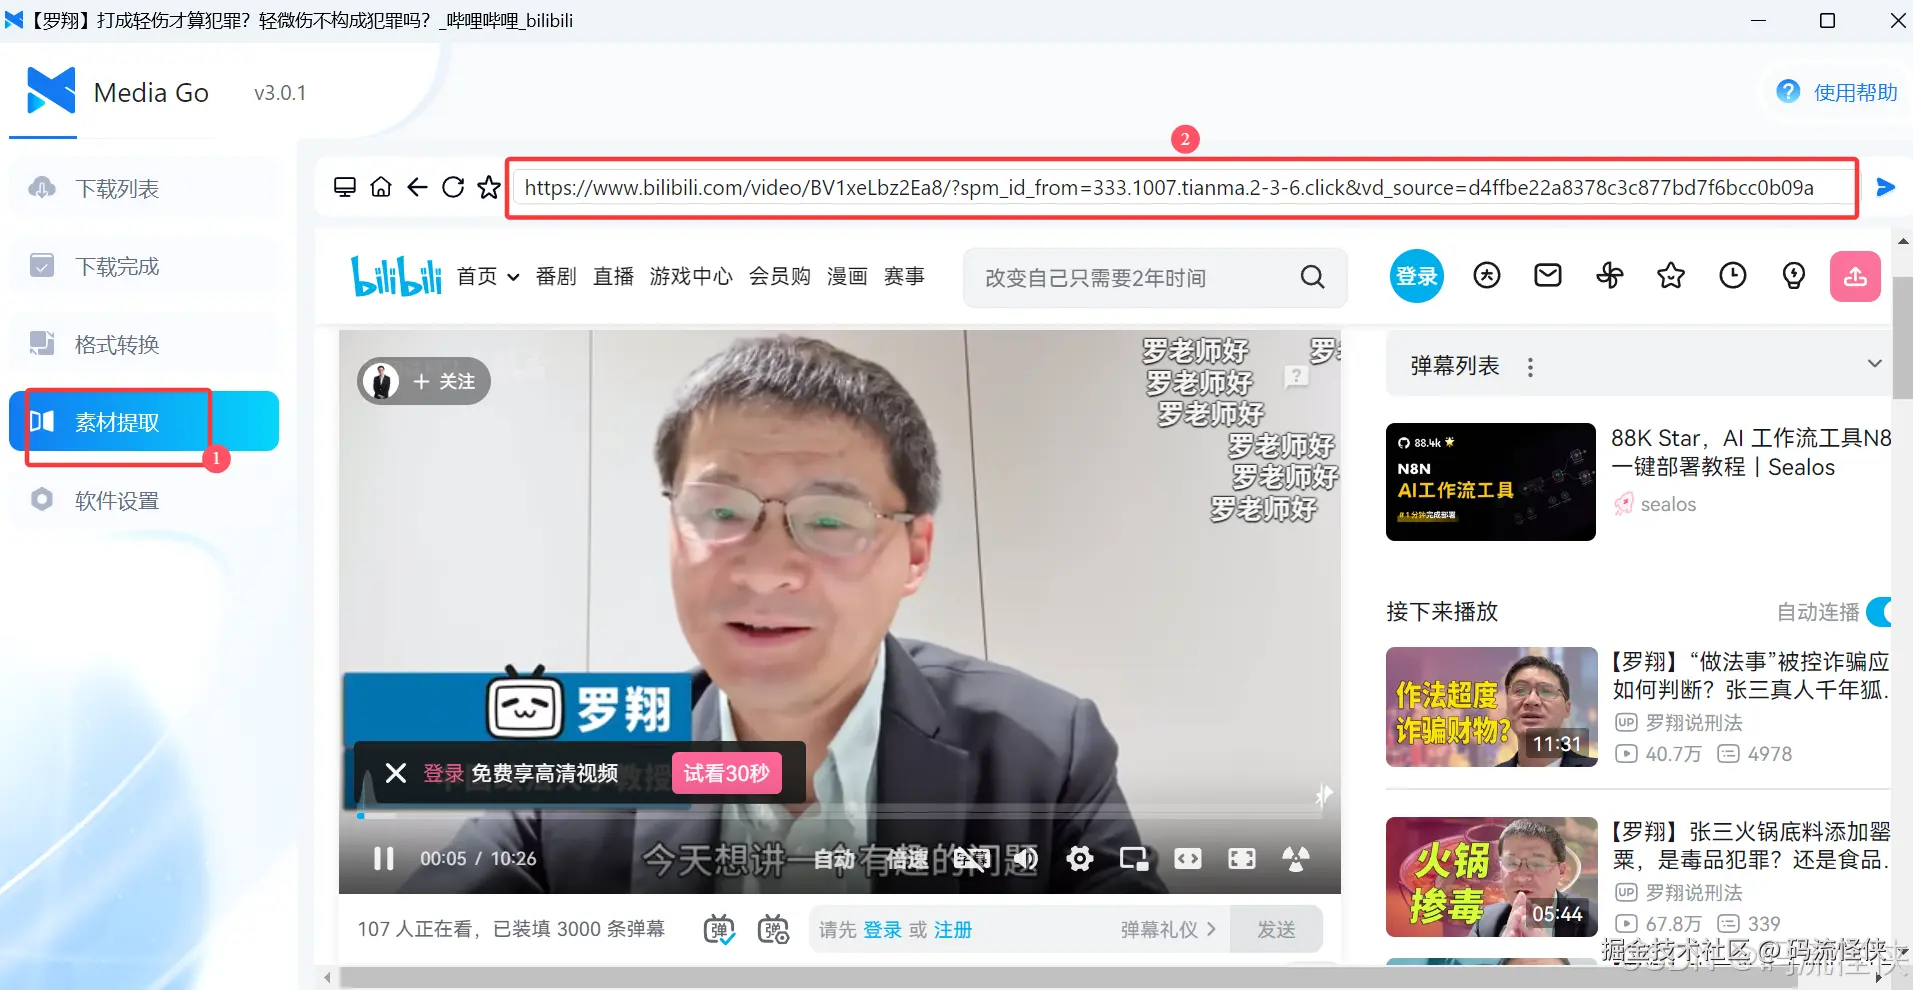Screen dimensions: 1913x990
Task: Pause the playing video
Action: click(383, 858)
